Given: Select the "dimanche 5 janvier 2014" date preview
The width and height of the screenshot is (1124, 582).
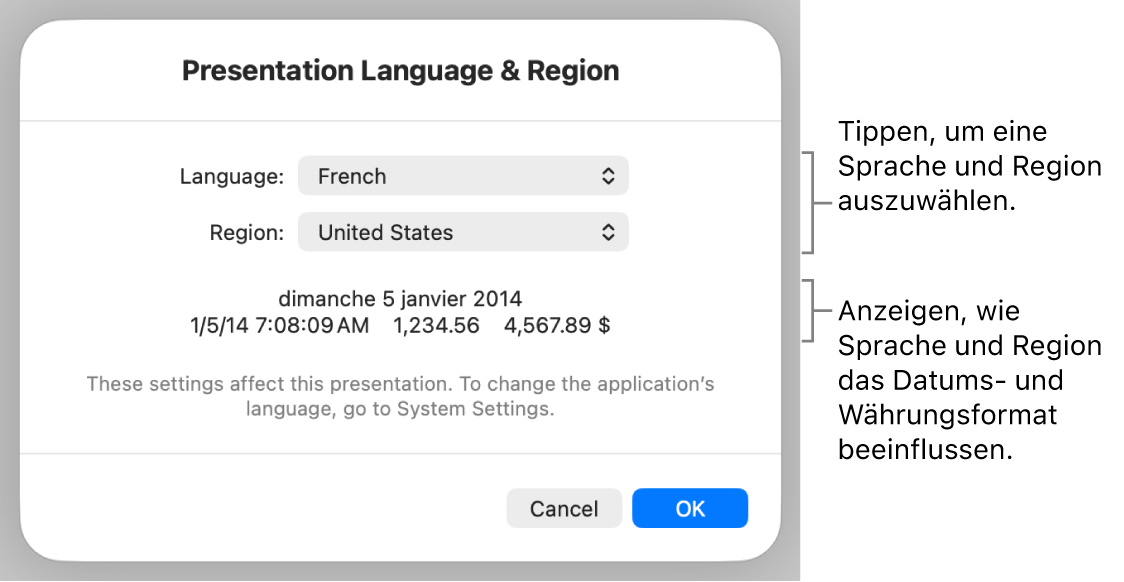Looking at the screenshot, I should coord(400,298).
